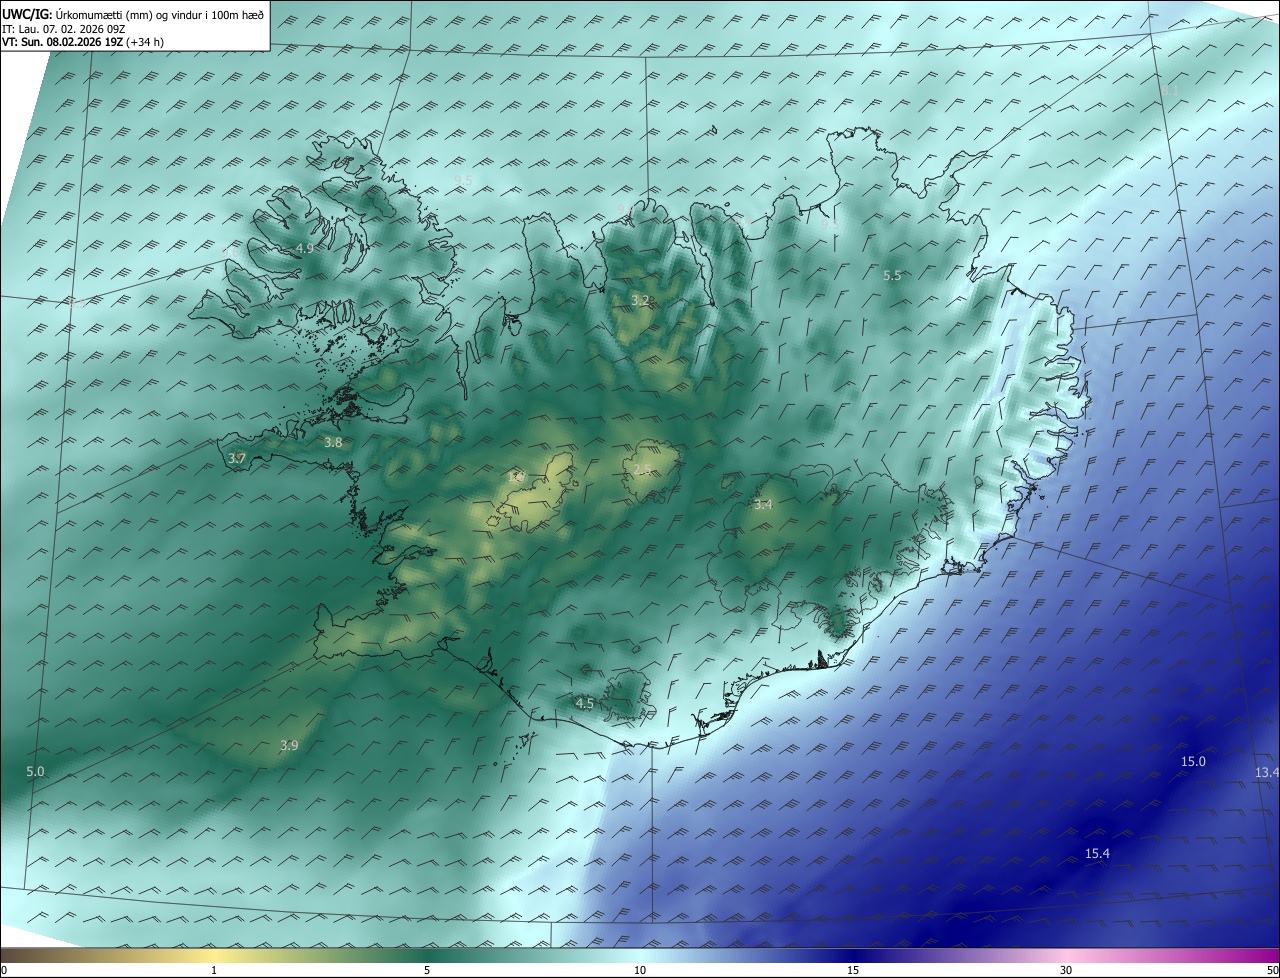Click the pink colorbar segment above tick 30
Image resolution: width=1280 pixels, height=978 pixels.
click(1066, 954)
